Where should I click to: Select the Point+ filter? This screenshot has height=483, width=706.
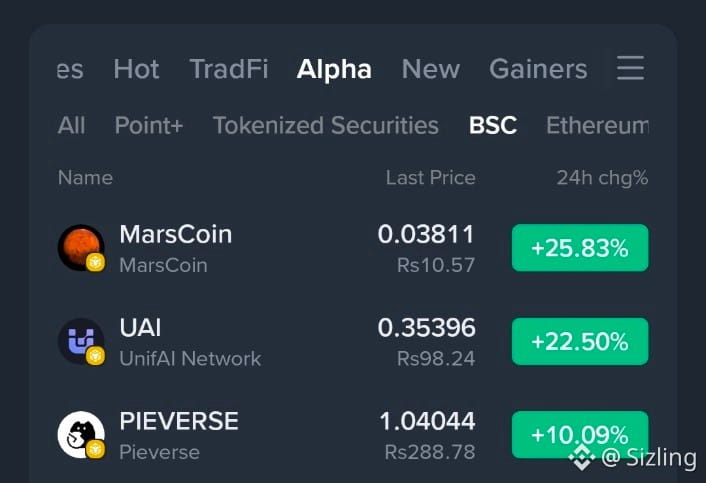tap(149, 125)
